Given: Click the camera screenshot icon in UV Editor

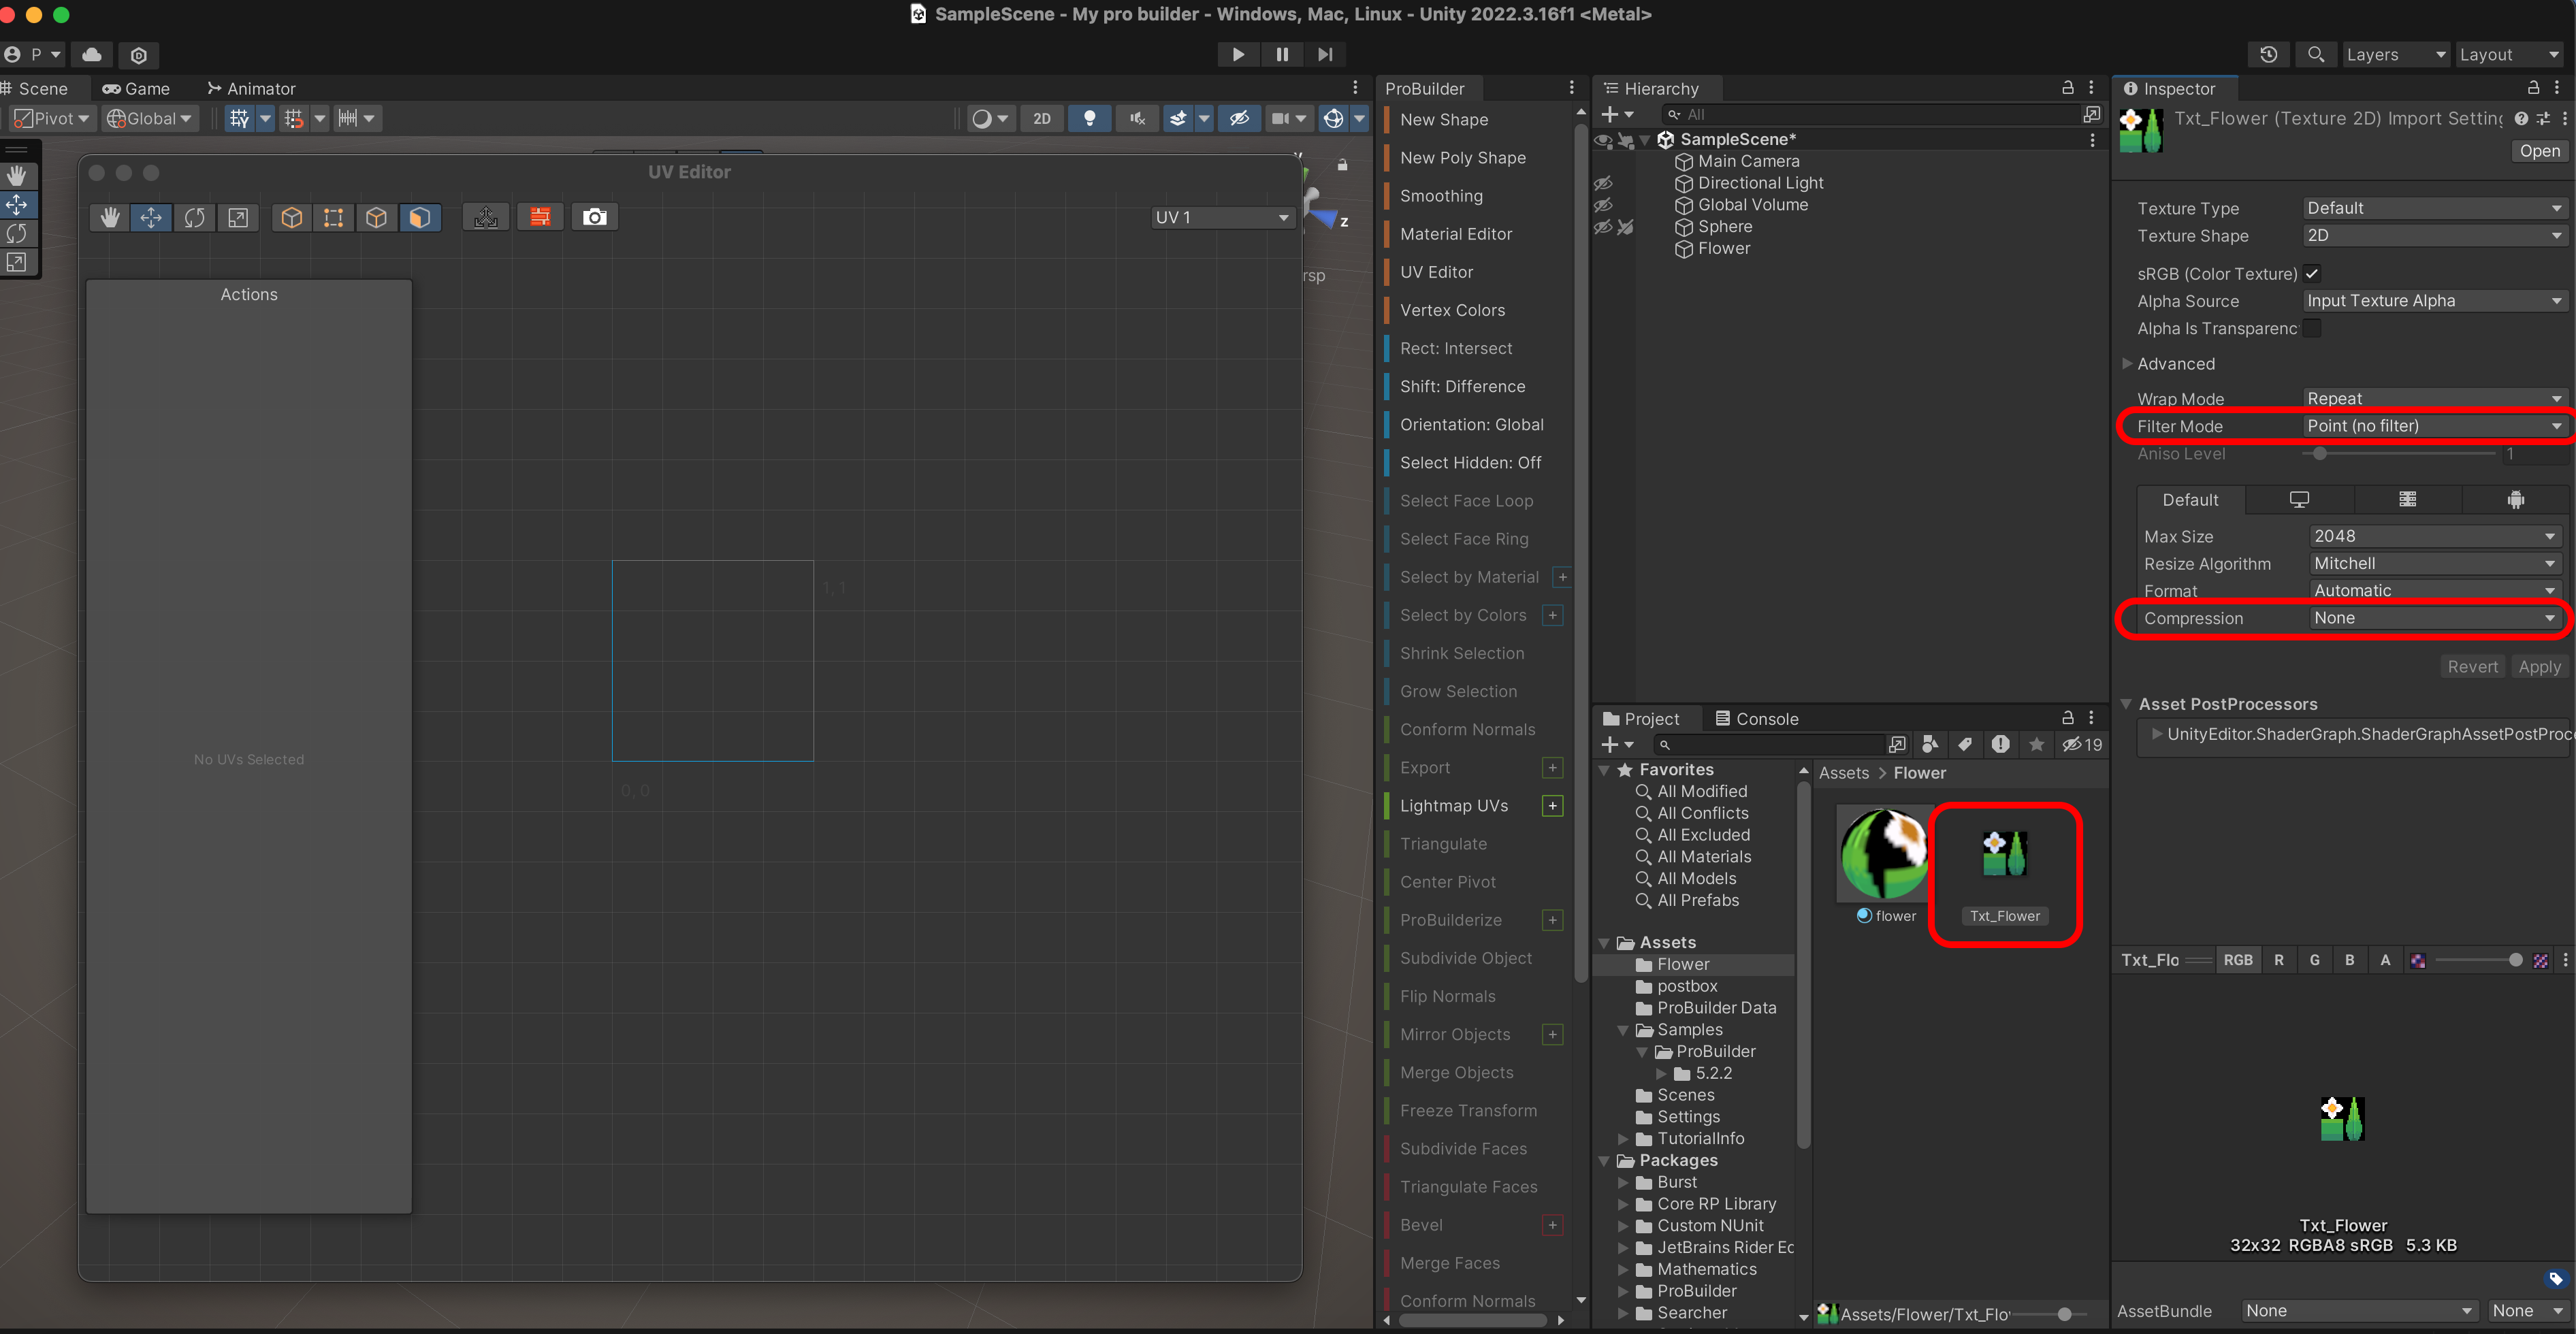Looking at the screenshot, I should point(594,217).
